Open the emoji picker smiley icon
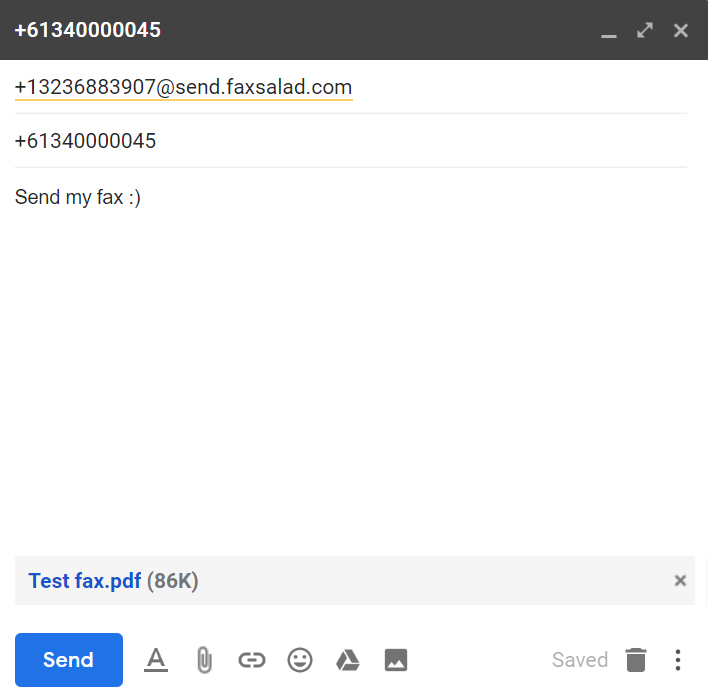 [300, 660]
